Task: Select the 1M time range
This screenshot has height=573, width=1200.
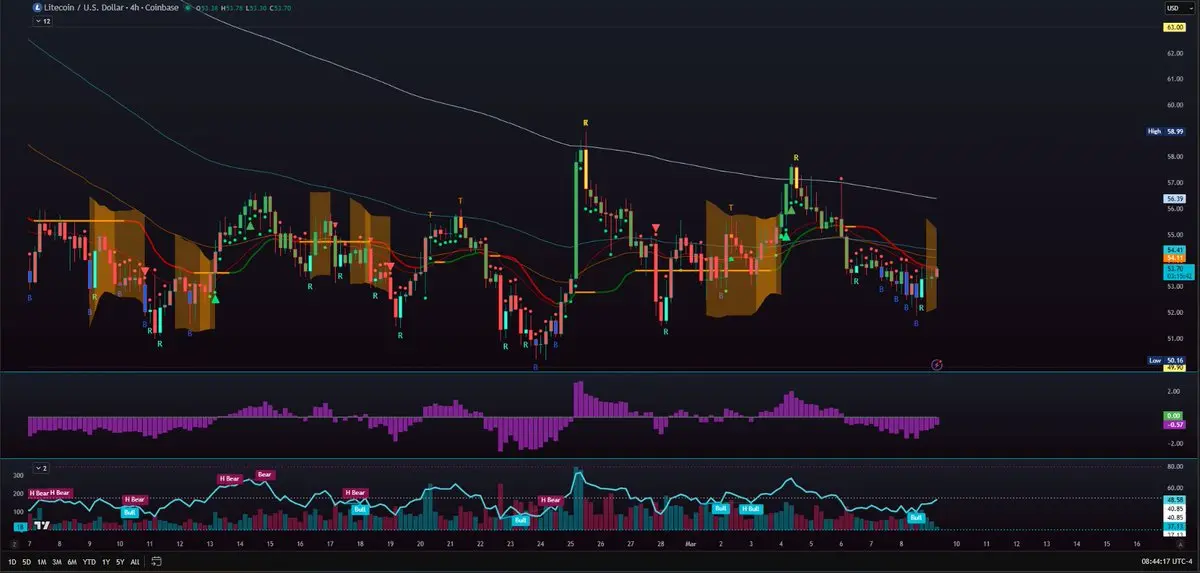Action: pyautogui.click(x=42, y=562)
